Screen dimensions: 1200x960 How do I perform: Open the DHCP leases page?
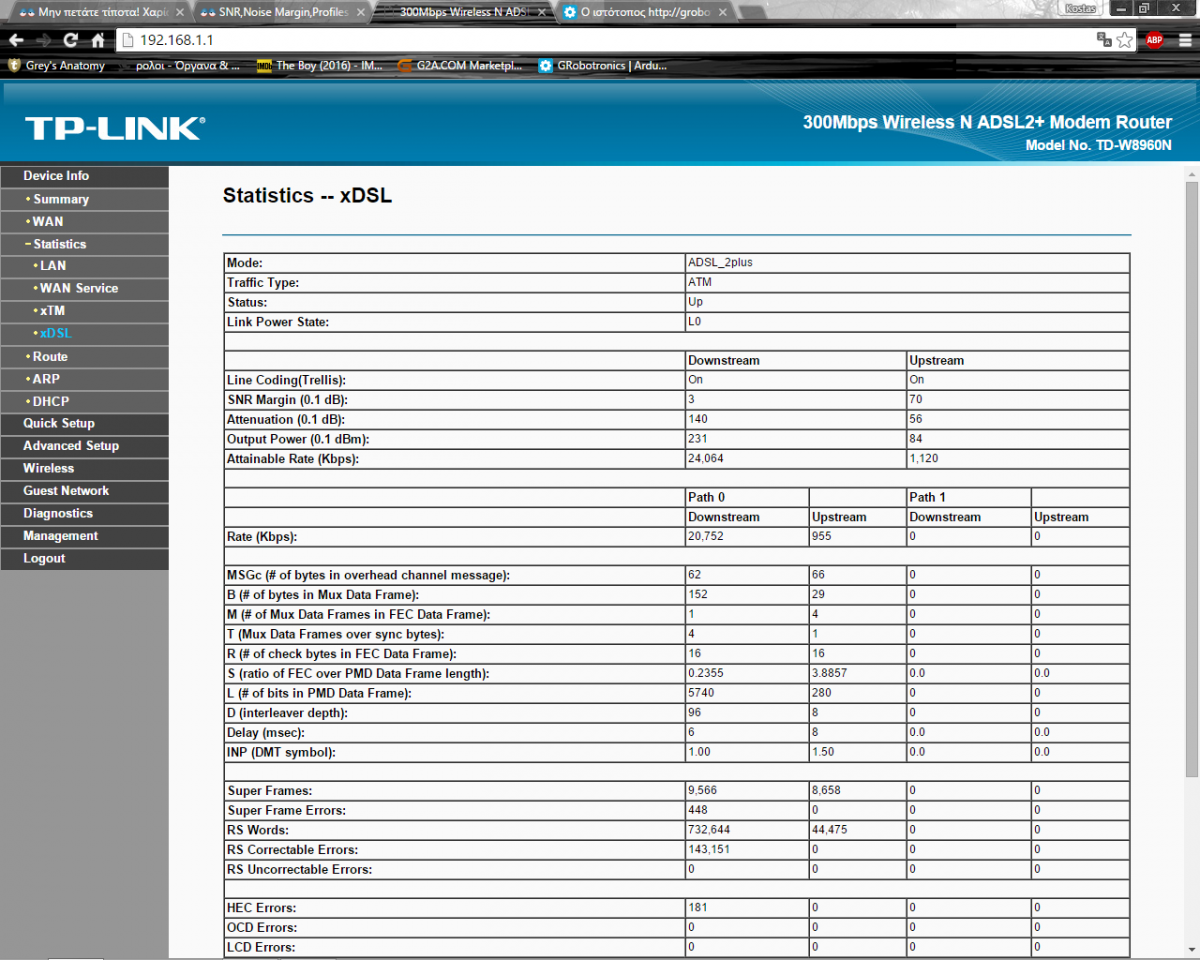[x=84, y=401]
